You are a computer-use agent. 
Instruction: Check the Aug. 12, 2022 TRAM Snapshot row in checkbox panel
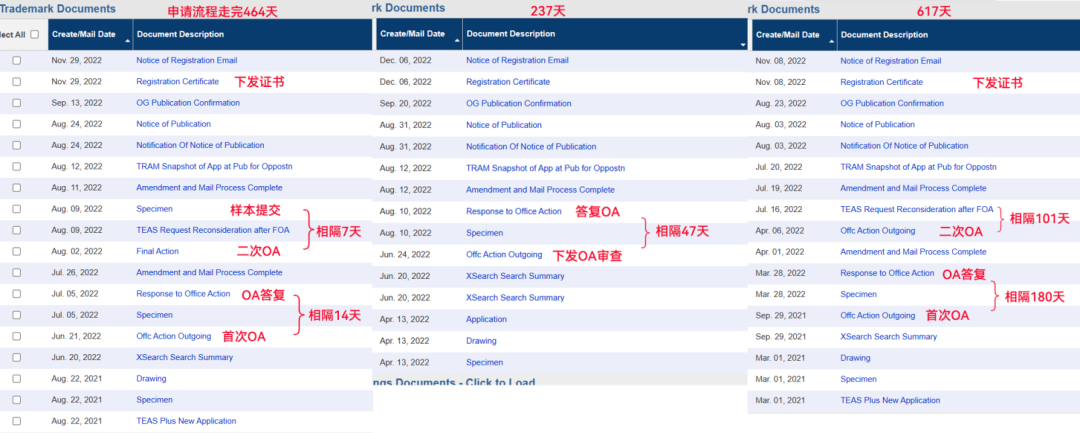click(17, 166)
